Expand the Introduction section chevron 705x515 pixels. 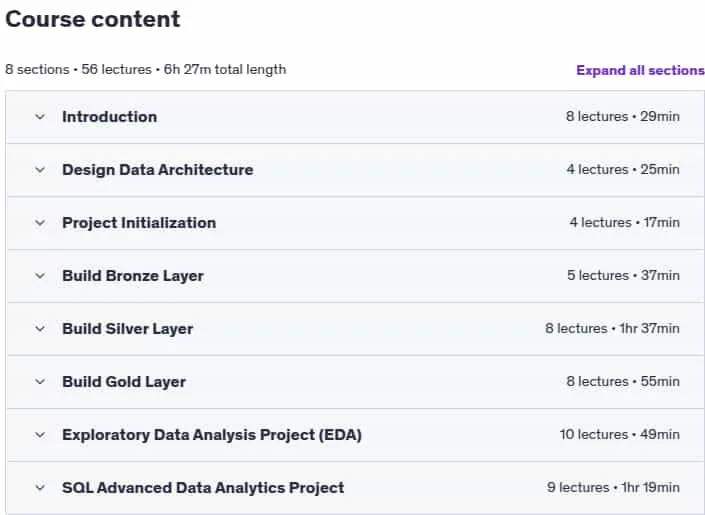tap(40, 117)
